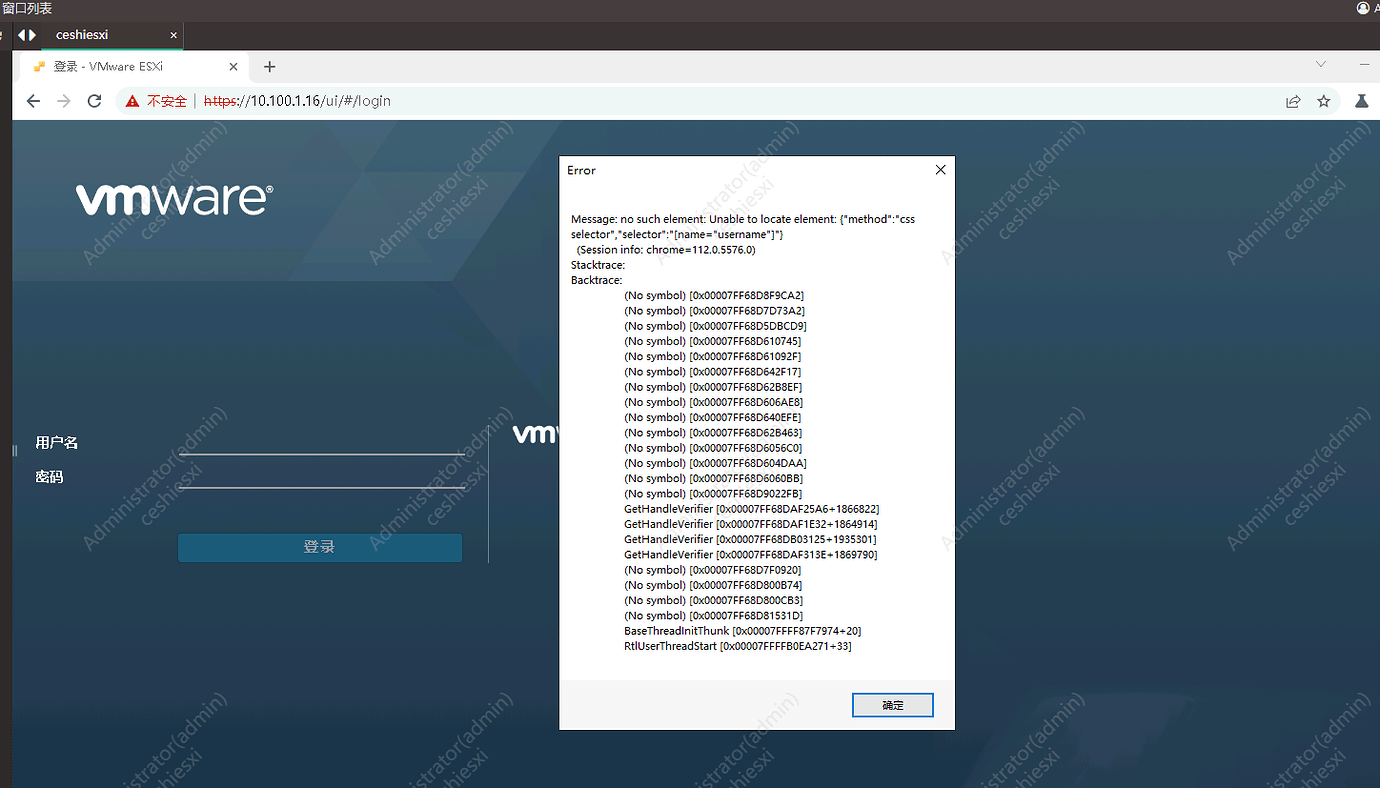
Task: Click the back navigation arrow
Action: (33, 100)
